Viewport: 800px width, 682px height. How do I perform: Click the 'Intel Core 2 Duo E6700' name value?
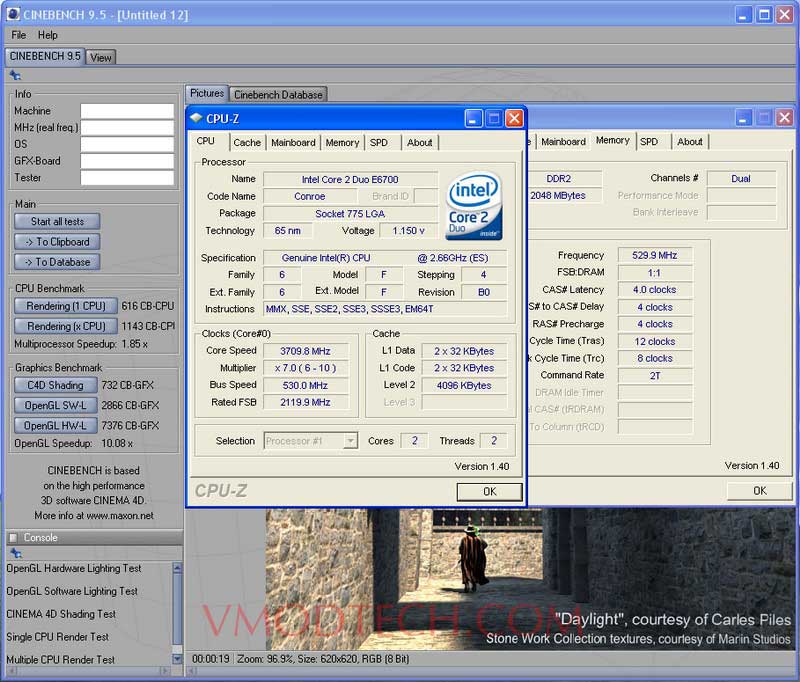[350, 180]
